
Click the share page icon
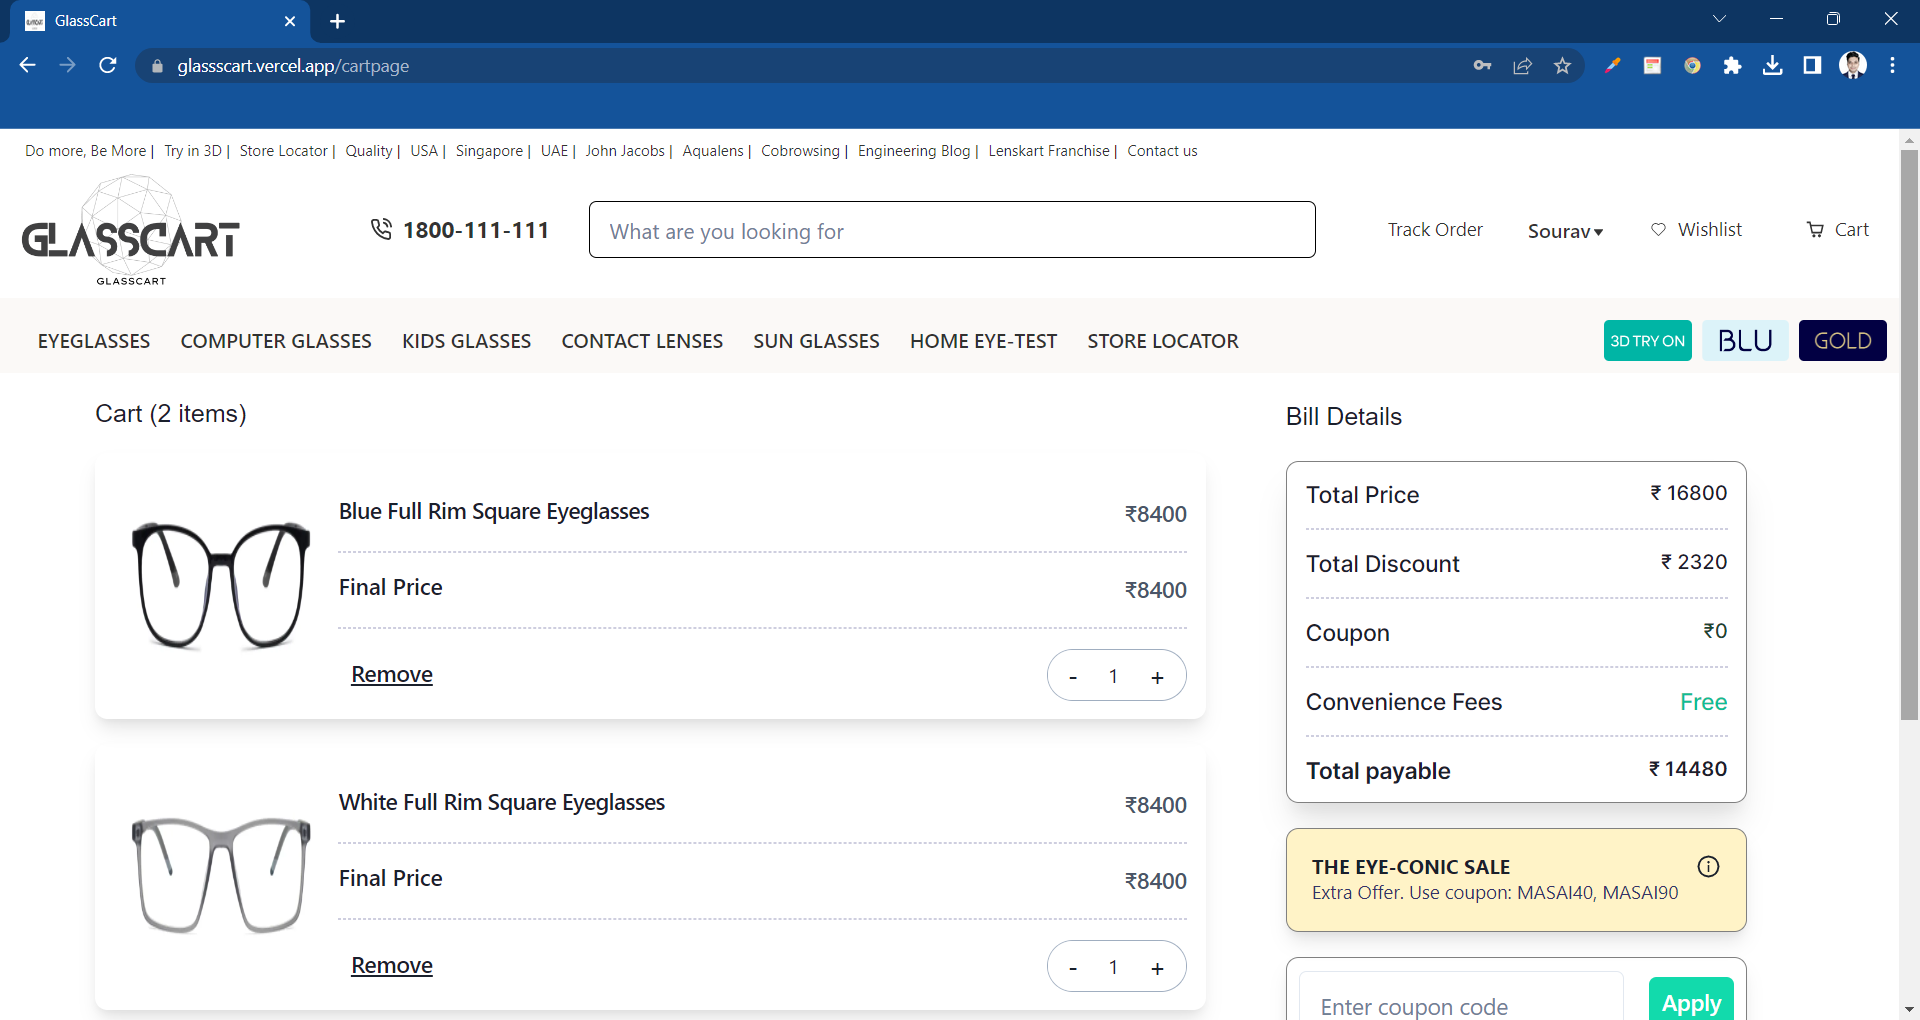1522,65
